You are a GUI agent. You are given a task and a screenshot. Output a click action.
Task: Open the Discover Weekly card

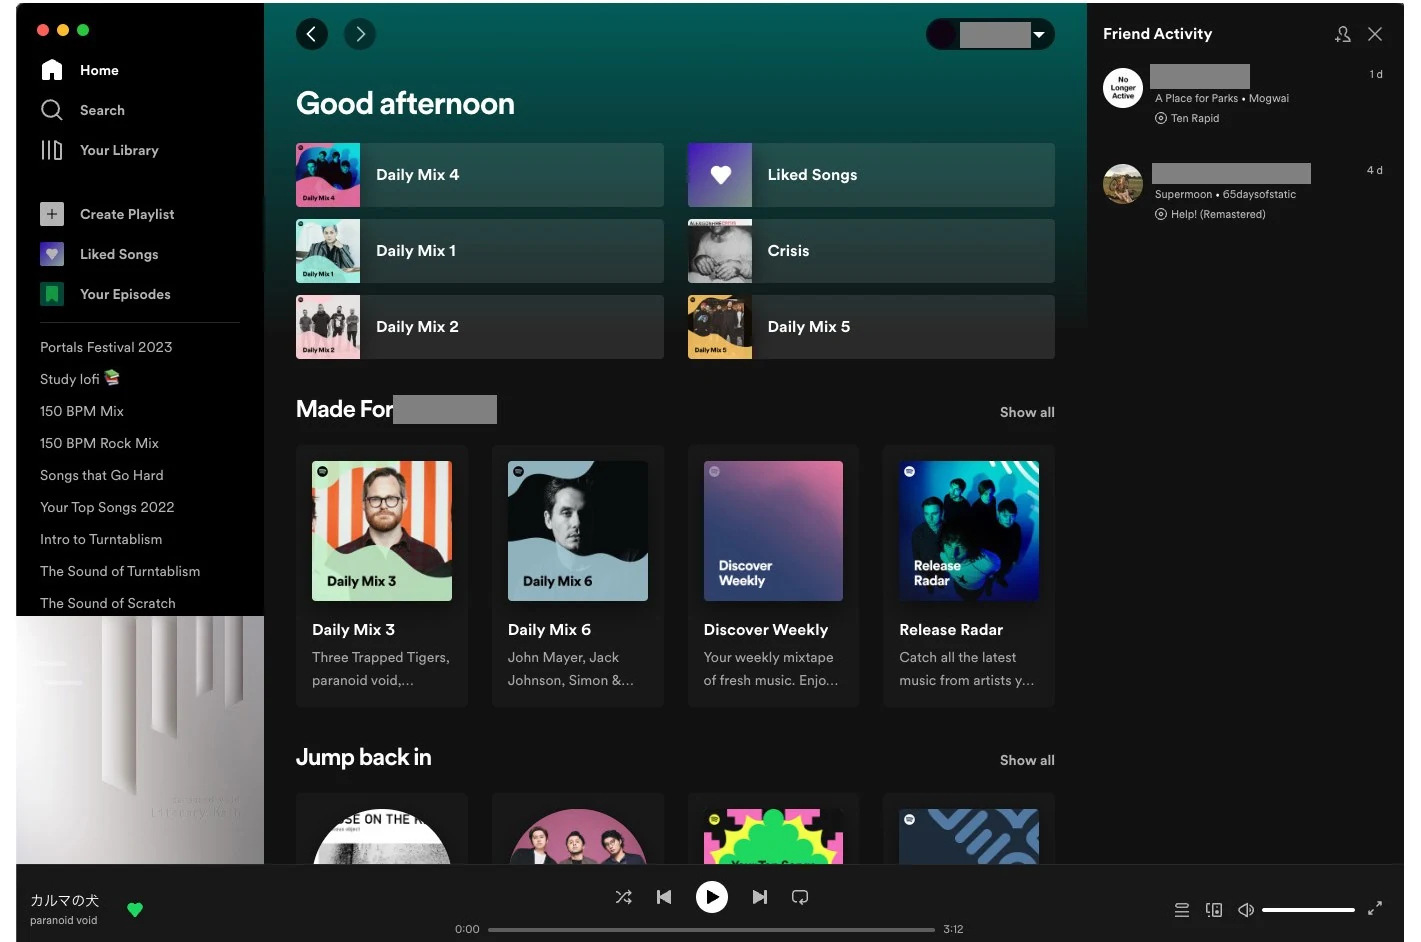tap(773, 576)
